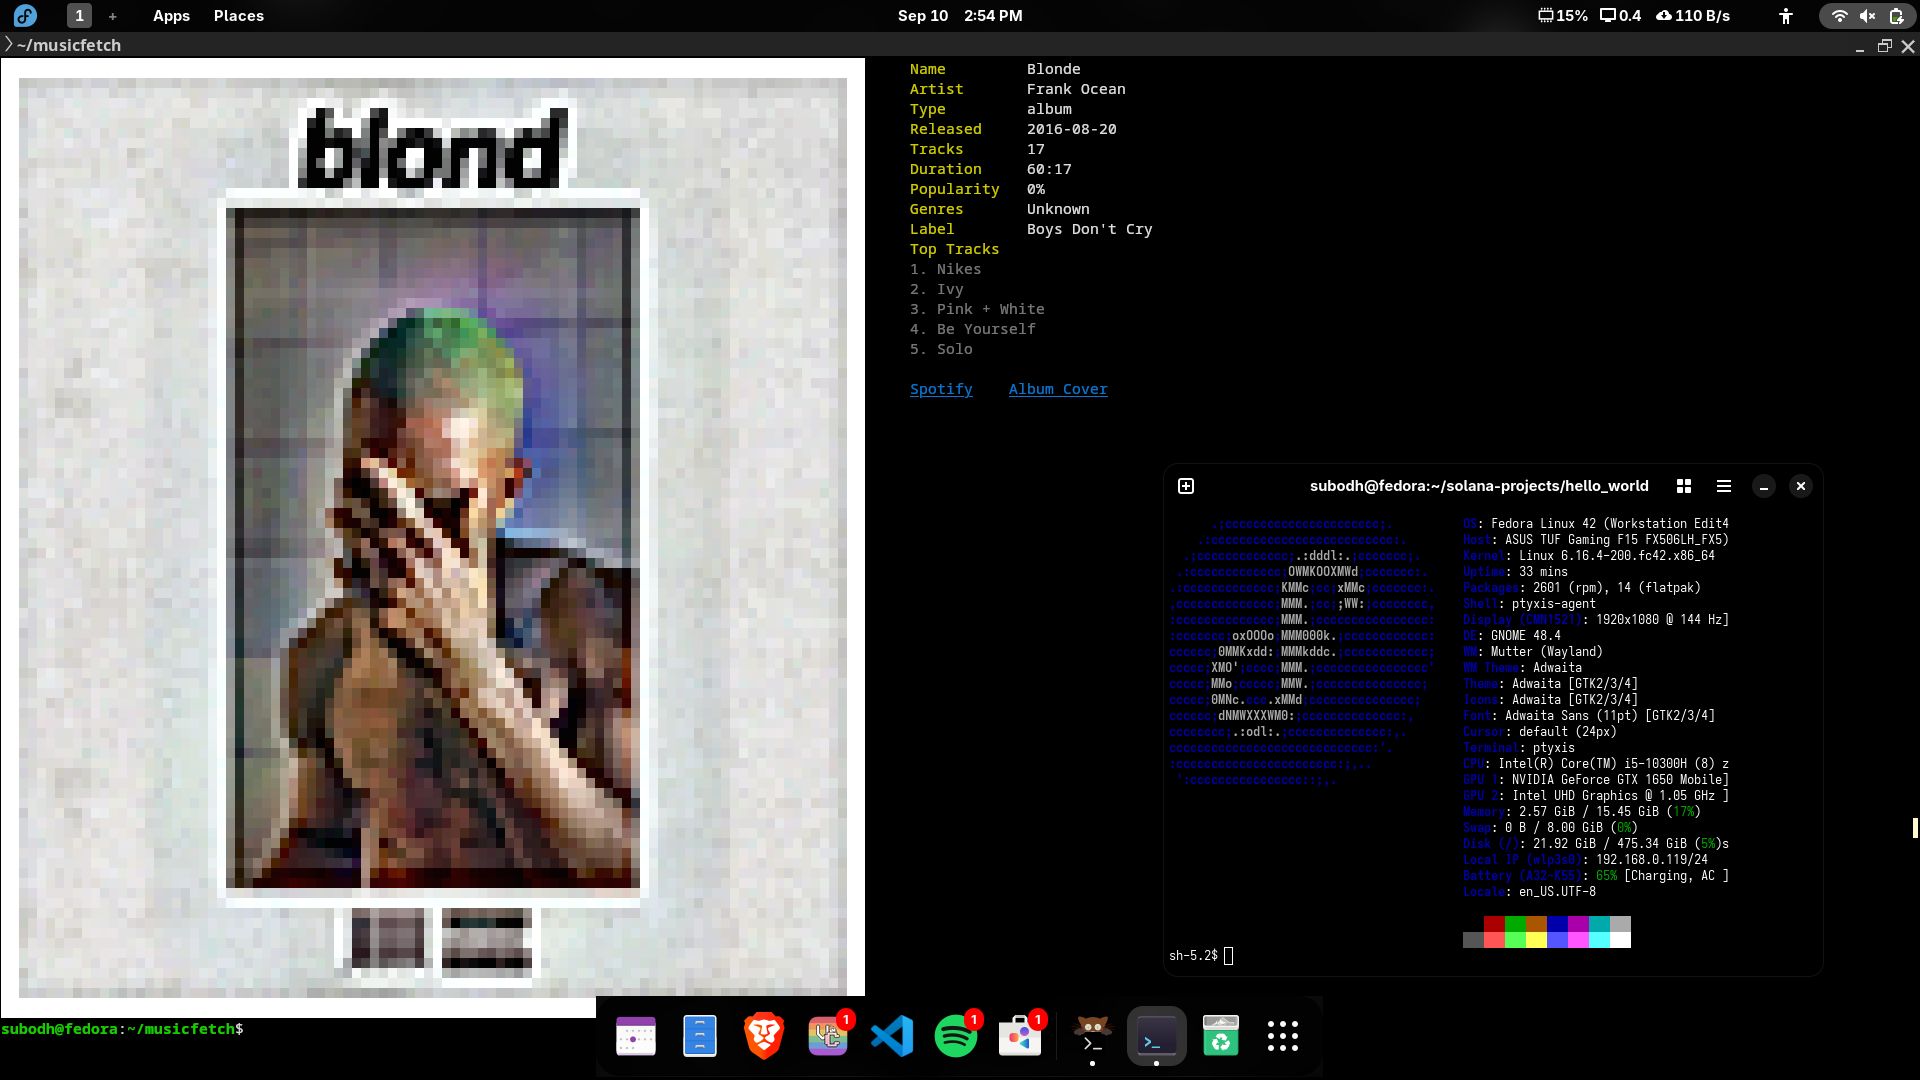Click top track '5. Solo'
The width and height of the screenshot is (1920, 1080).
[941, 349]
